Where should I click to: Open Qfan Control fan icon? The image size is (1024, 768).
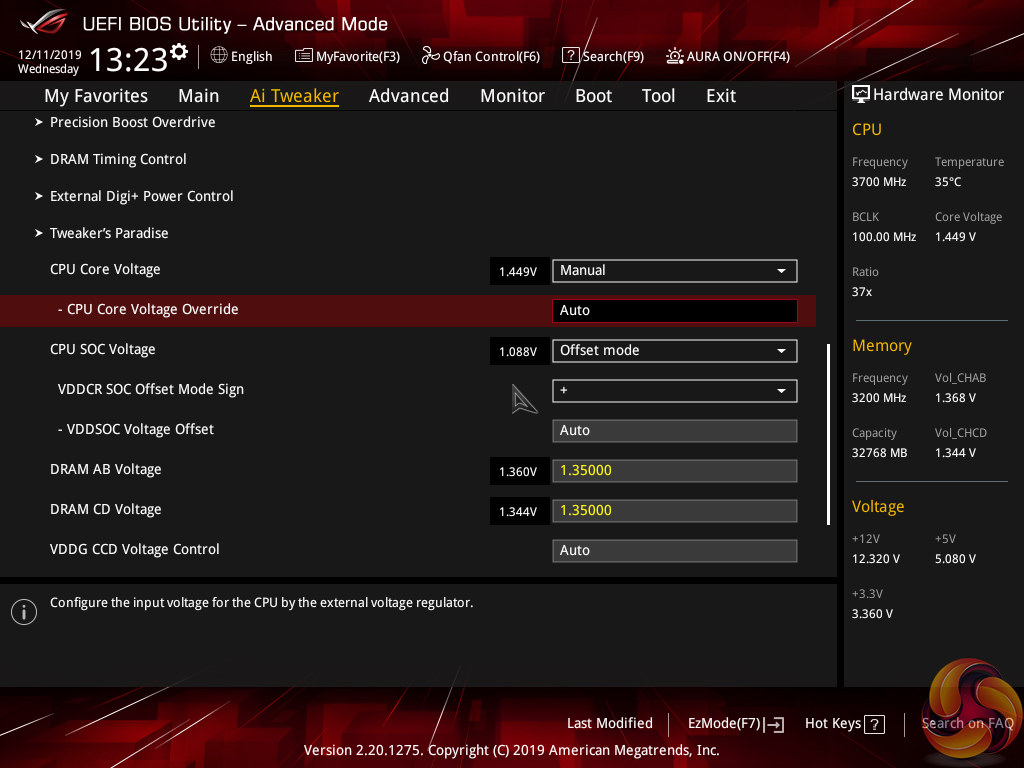click(430, 56)
